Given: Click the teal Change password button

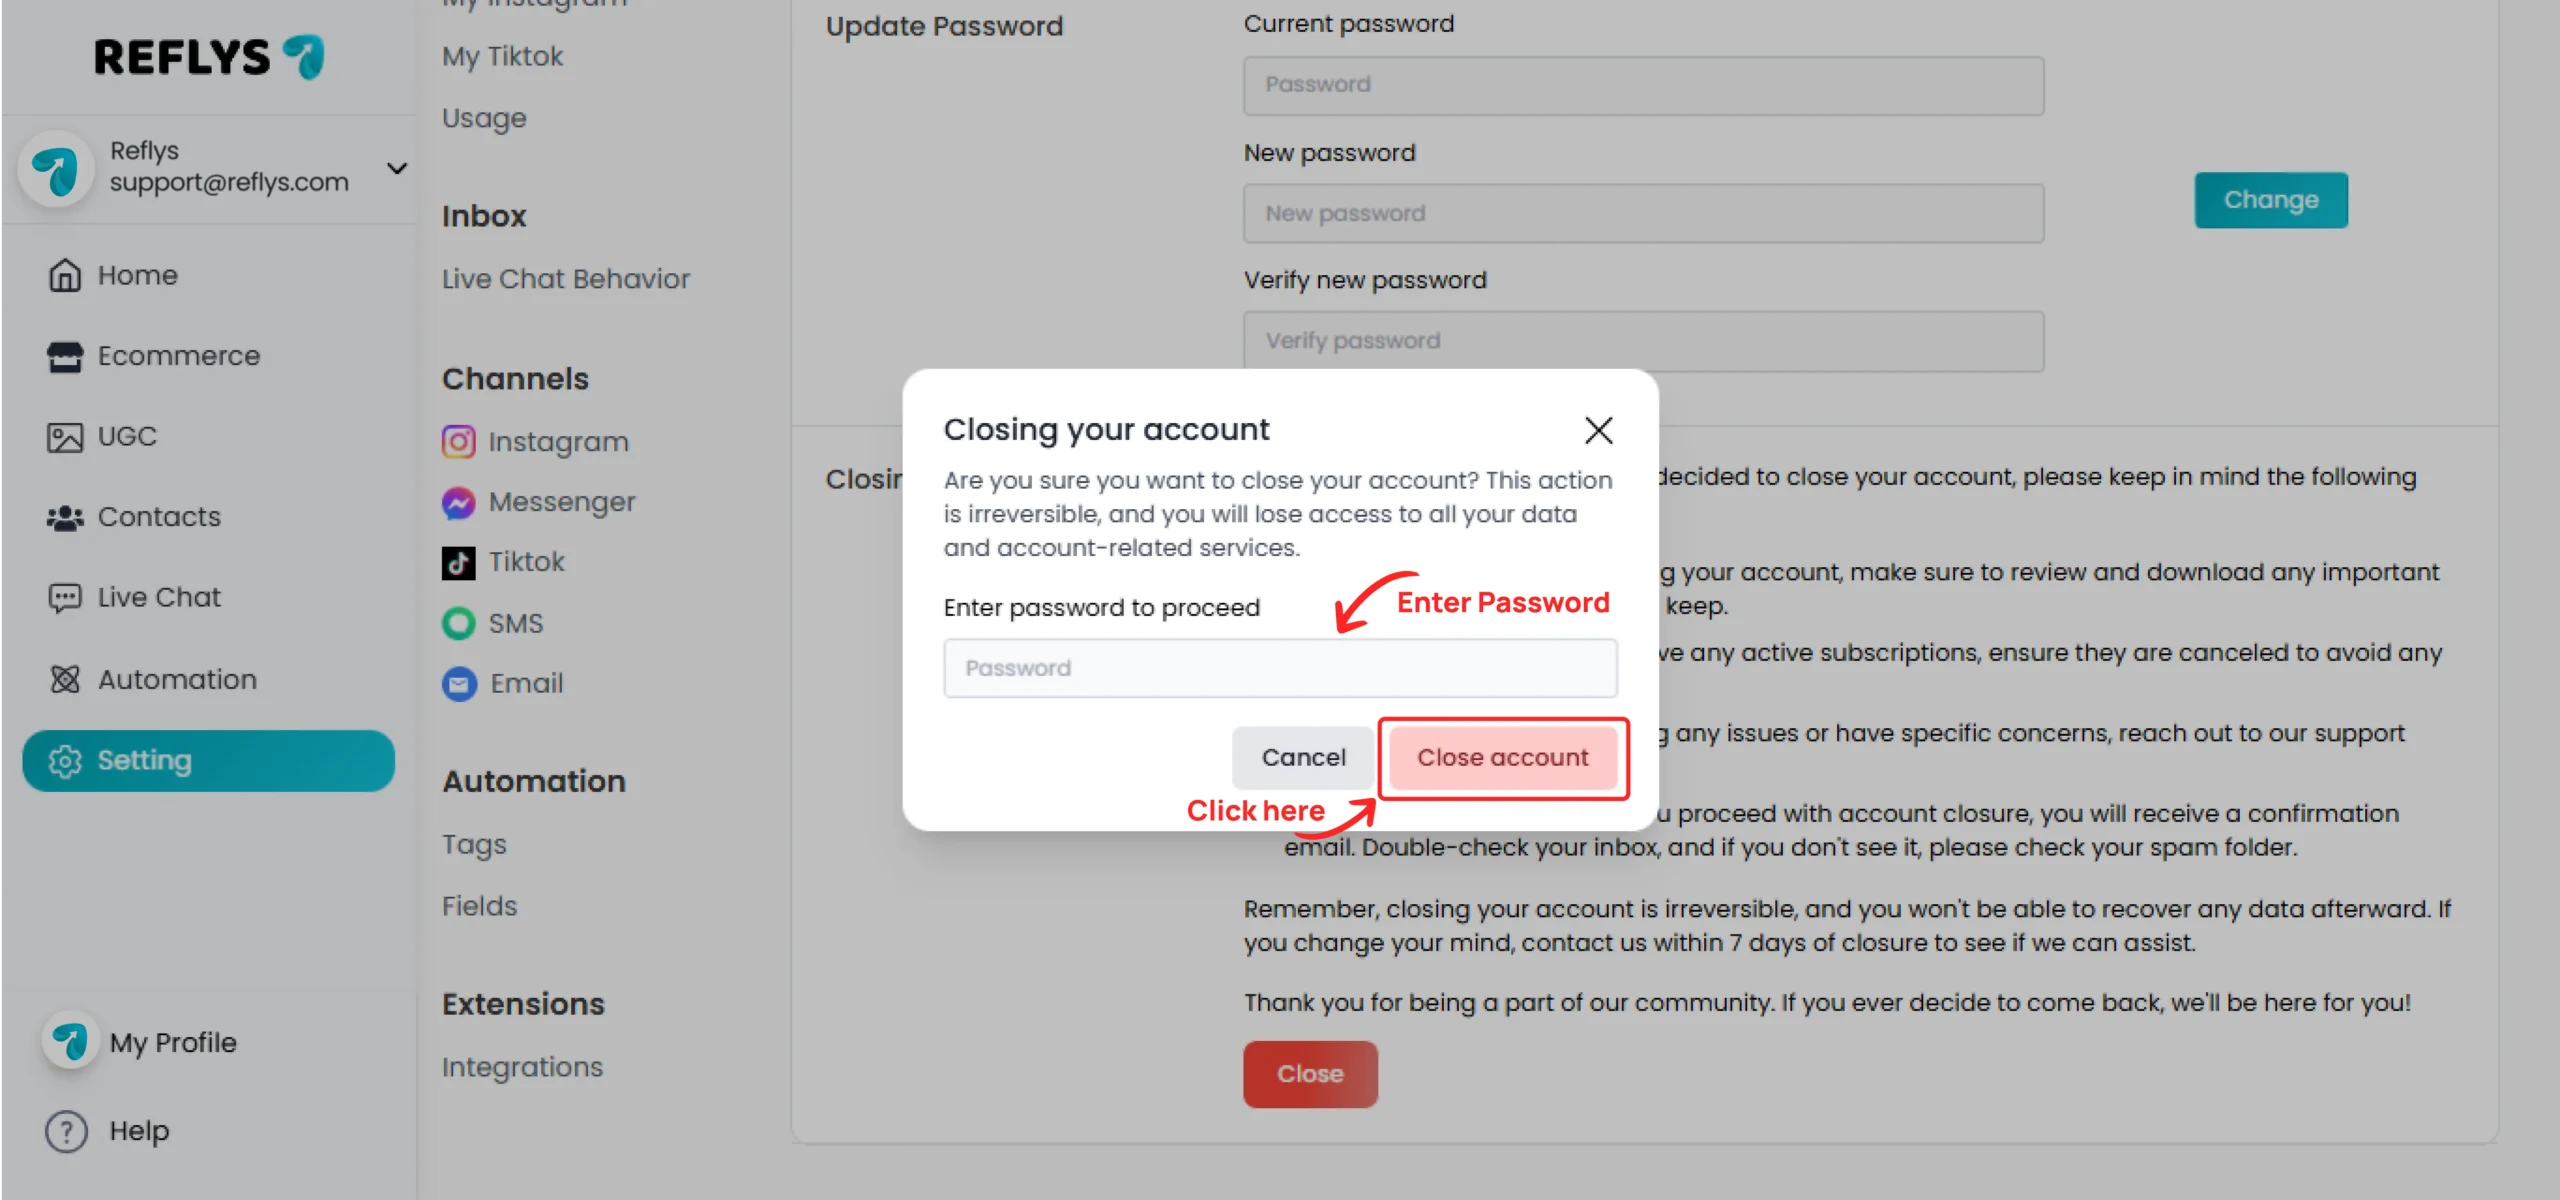Looking at the screenshot, I should coord(2271,200).
